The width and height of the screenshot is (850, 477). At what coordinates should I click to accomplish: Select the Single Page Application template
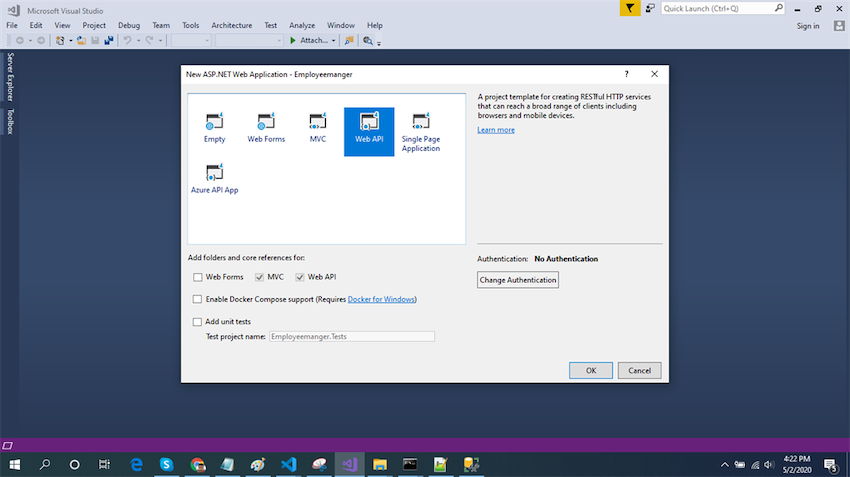point(421,132)
